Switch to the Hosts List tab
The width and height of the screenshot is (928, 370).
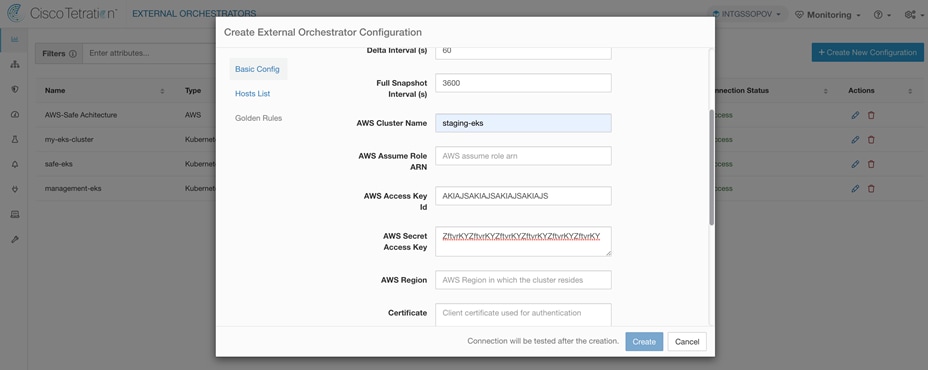pyautogui.click(x=252, y=94)
